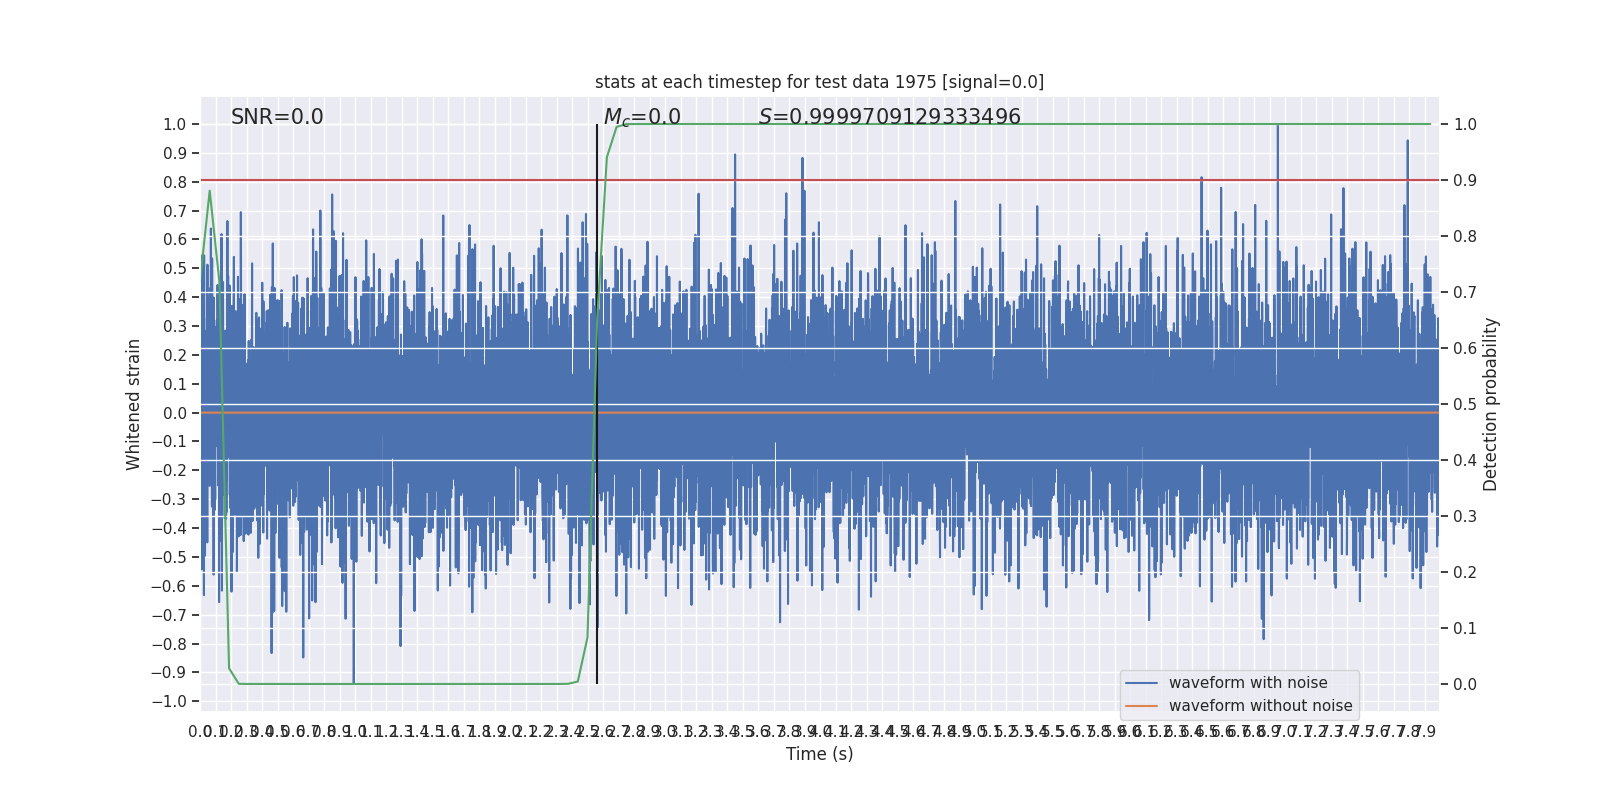Click the orange line sample in legend
This screenshot has width=1600, height=800.
pyautogui.click(x=1141, y=706)
